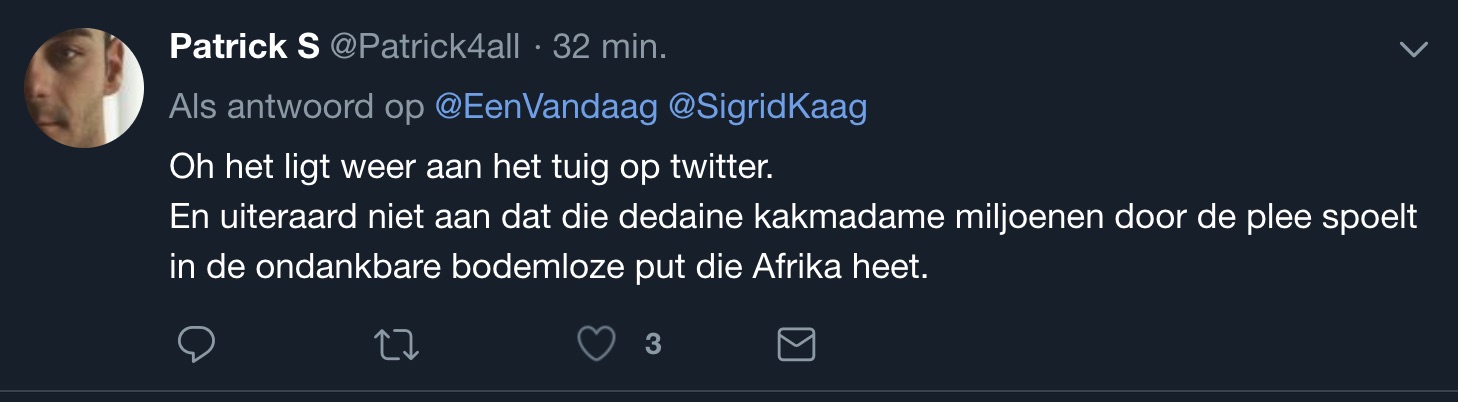
Task: Click the 'Als antwoord op' label
Action: 297,107
